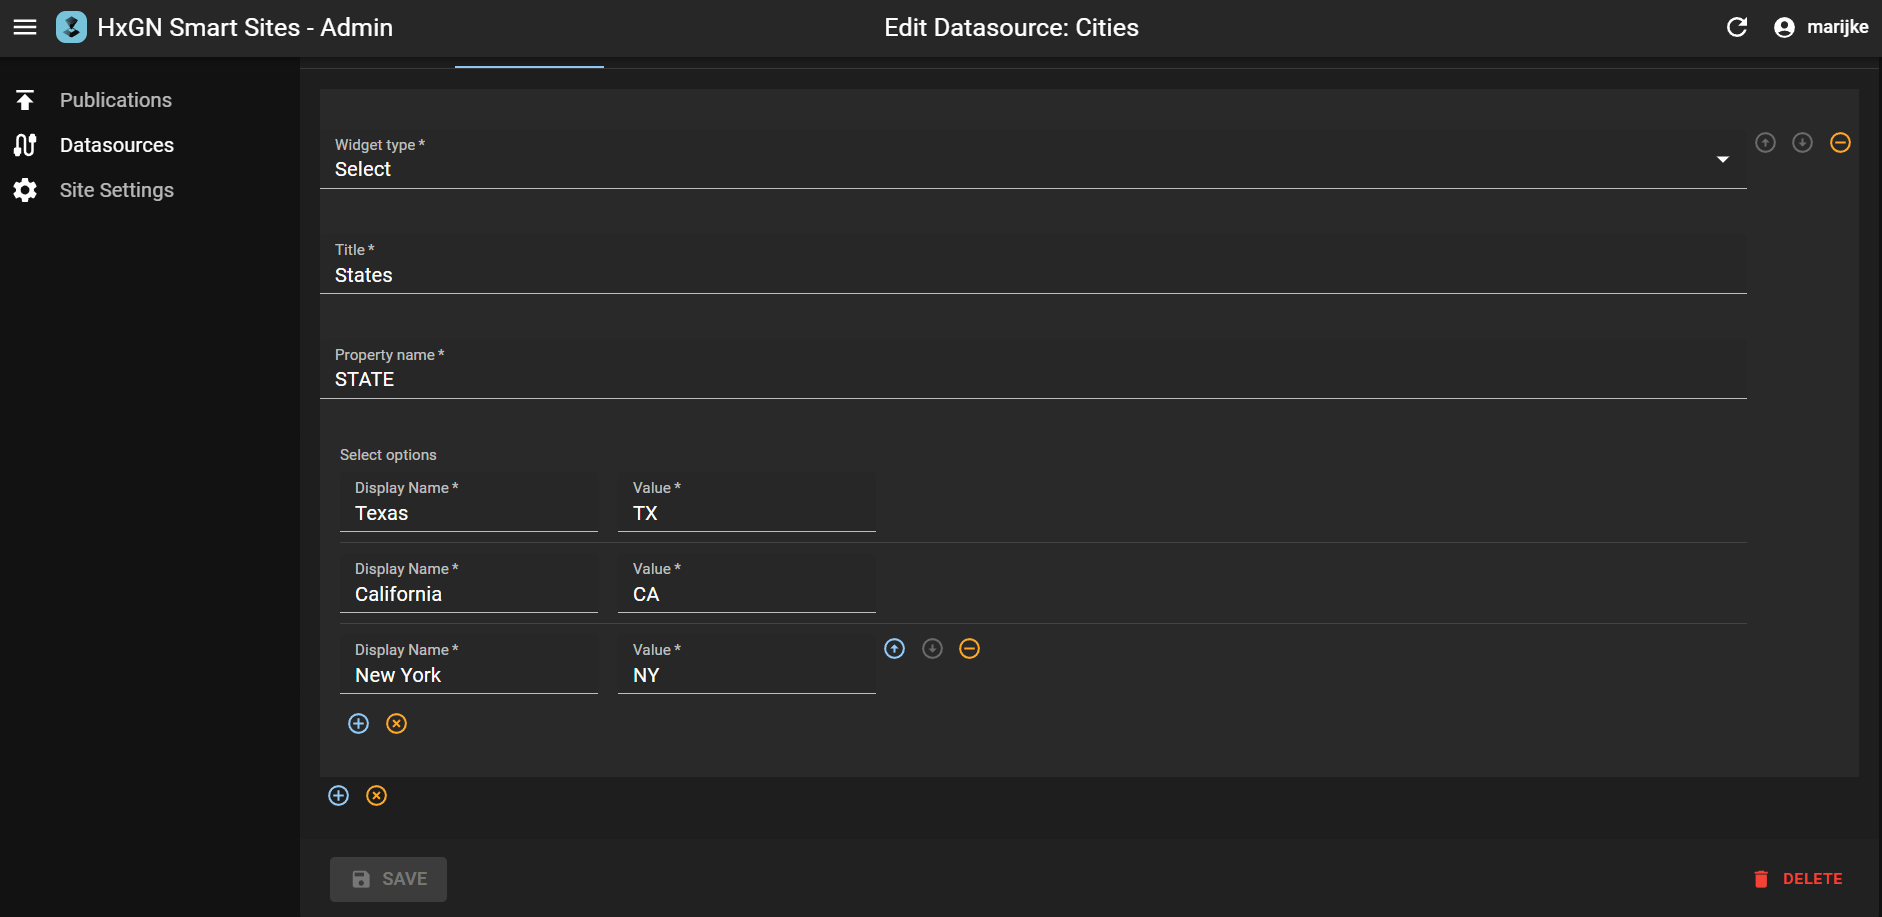Image resolution: width=1882 pixels, height=917 pixels.
Task: Remove the New York select option
Action: coord(969,648)
